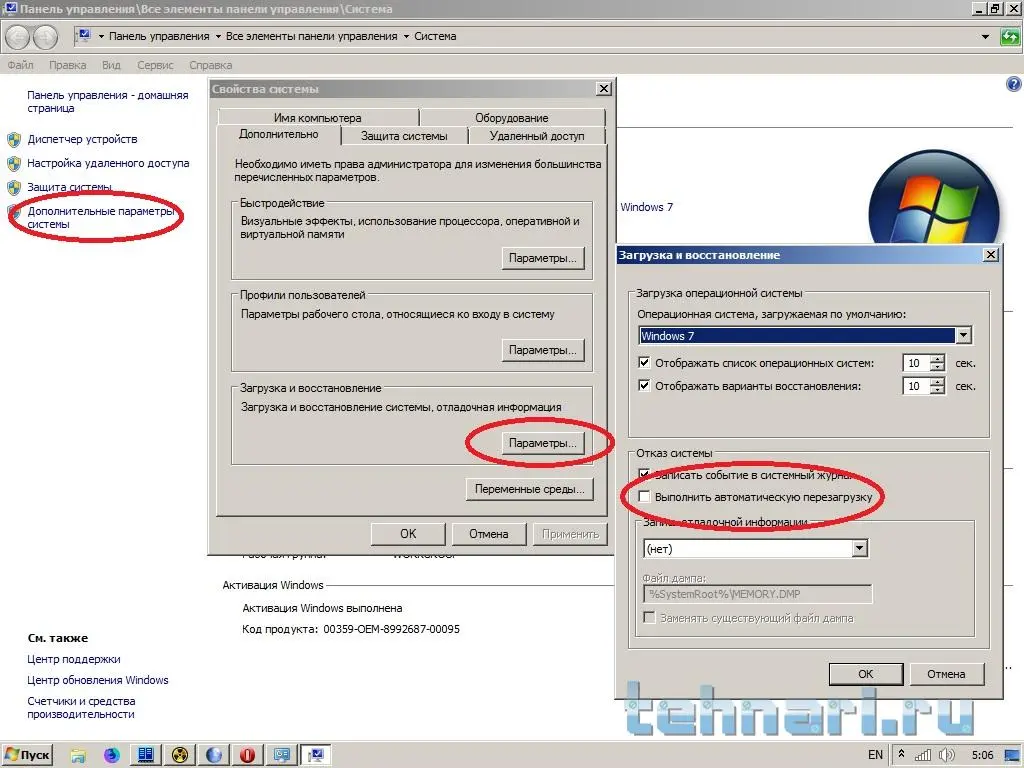This screenshot has width=1024, height=768.
Task: Click Отмена in Свойства системы dialog
Action: [488, 534]
